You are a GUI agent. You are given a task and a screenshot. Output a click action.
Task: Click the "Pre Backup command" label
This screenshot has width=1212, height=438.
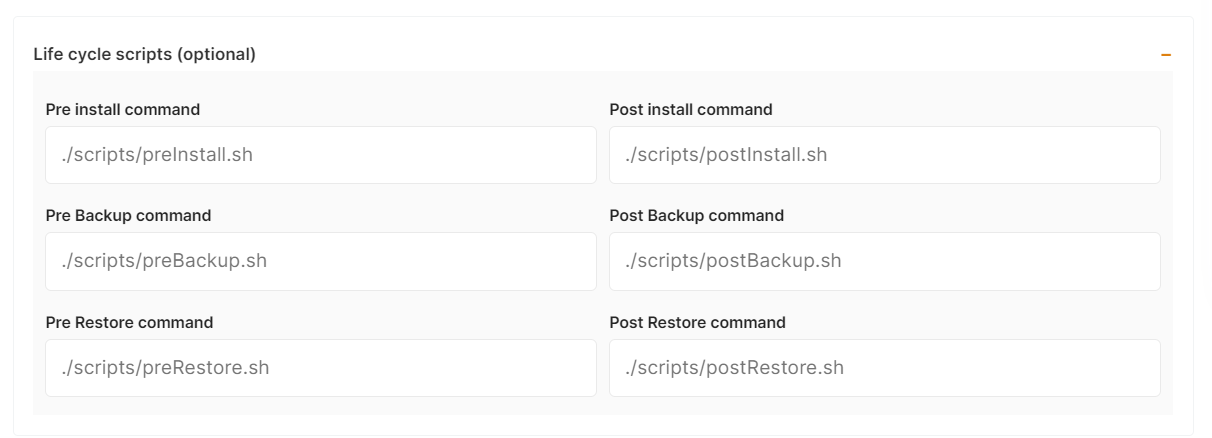pyautogui.click(x=128, y=215)
